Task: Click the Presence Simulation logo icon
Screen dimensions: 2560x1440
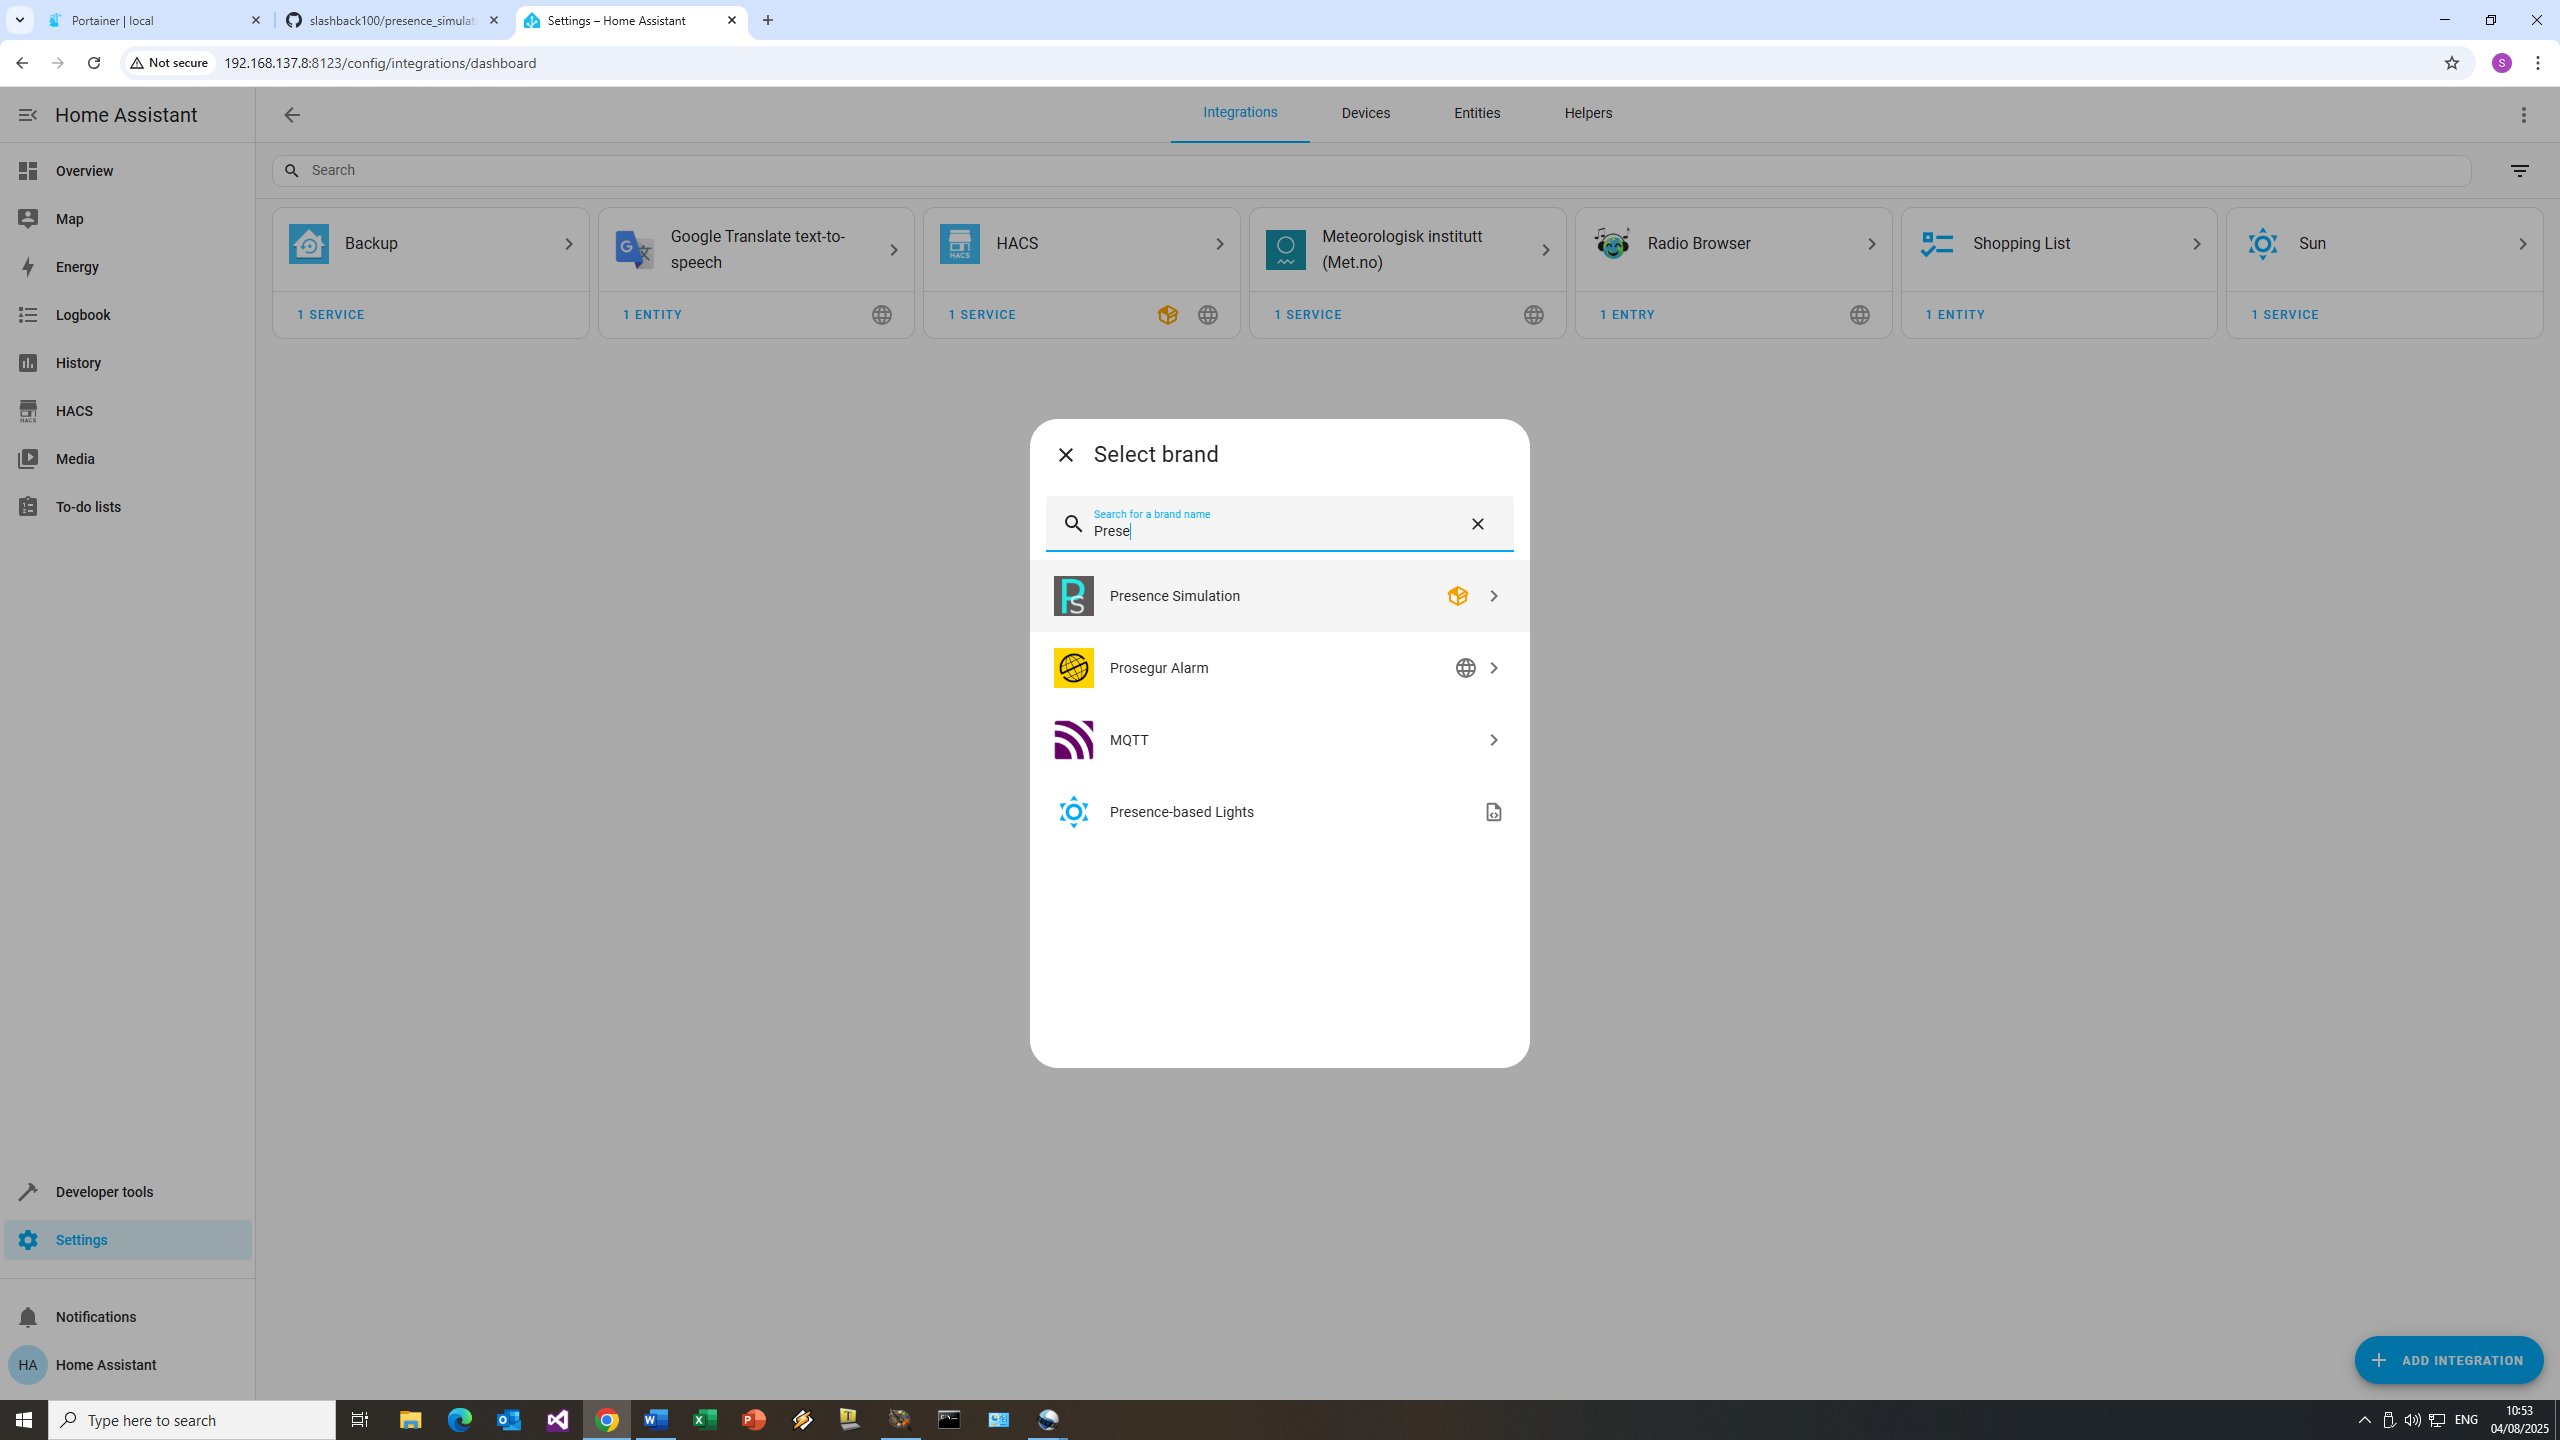Action: pos(1073,596)
